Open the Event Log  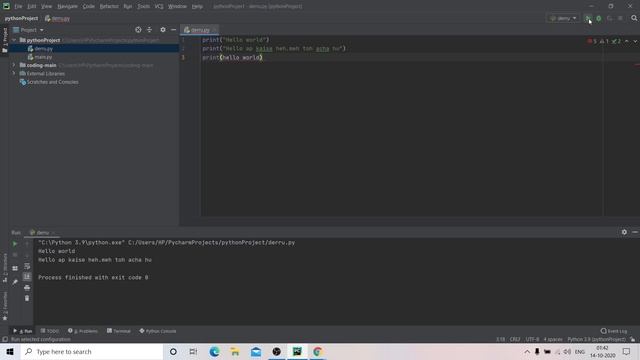click(614, 331)
